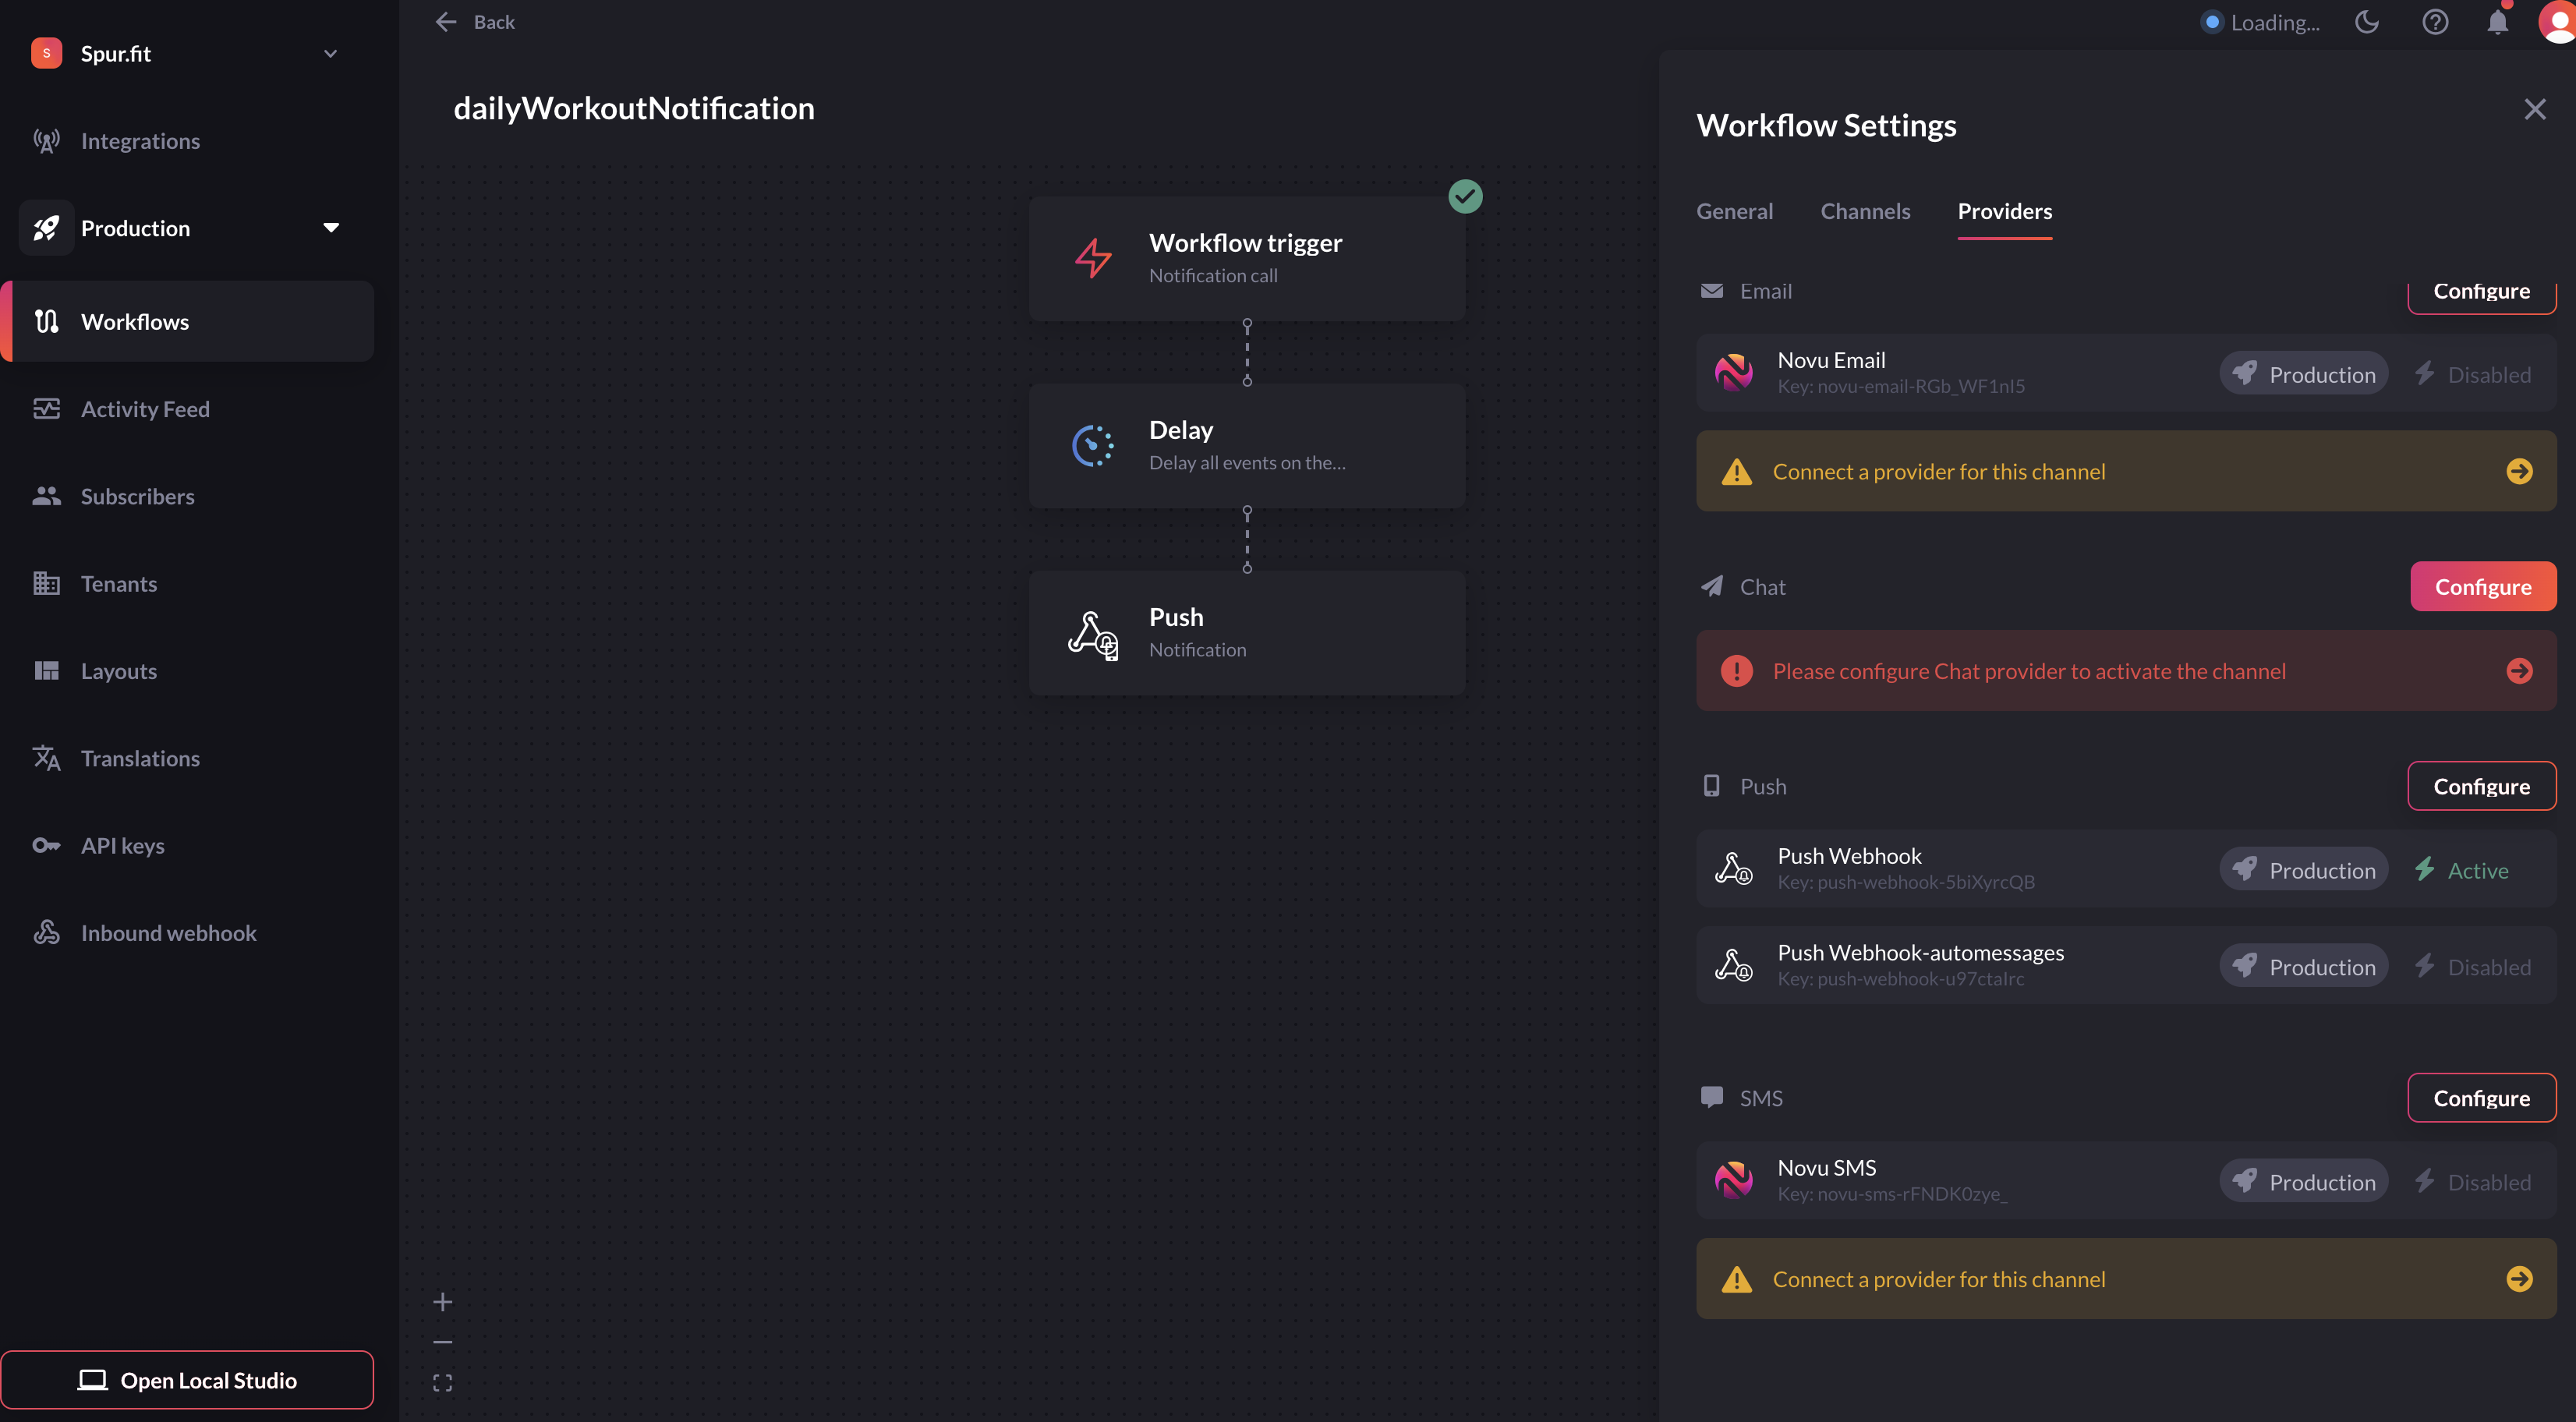Switch to the Channels tab
The height and width of the screenshot is (1422, 2576).
coord(1865,211)
